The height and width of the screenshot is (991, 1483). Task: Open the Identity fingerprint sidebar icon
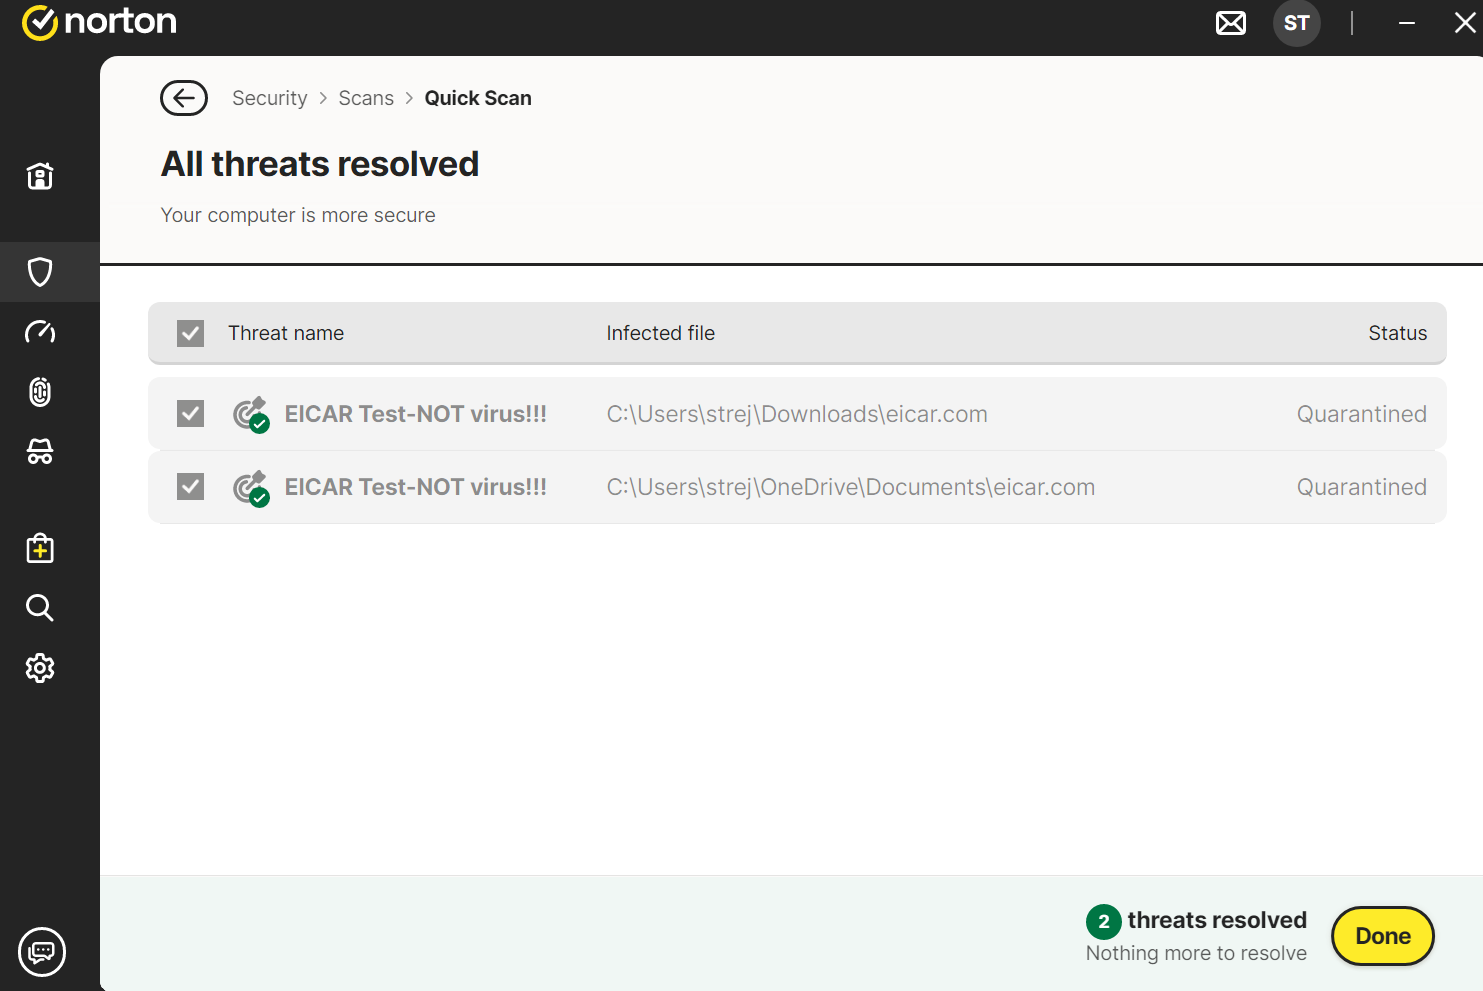click(x=40, y=392)
